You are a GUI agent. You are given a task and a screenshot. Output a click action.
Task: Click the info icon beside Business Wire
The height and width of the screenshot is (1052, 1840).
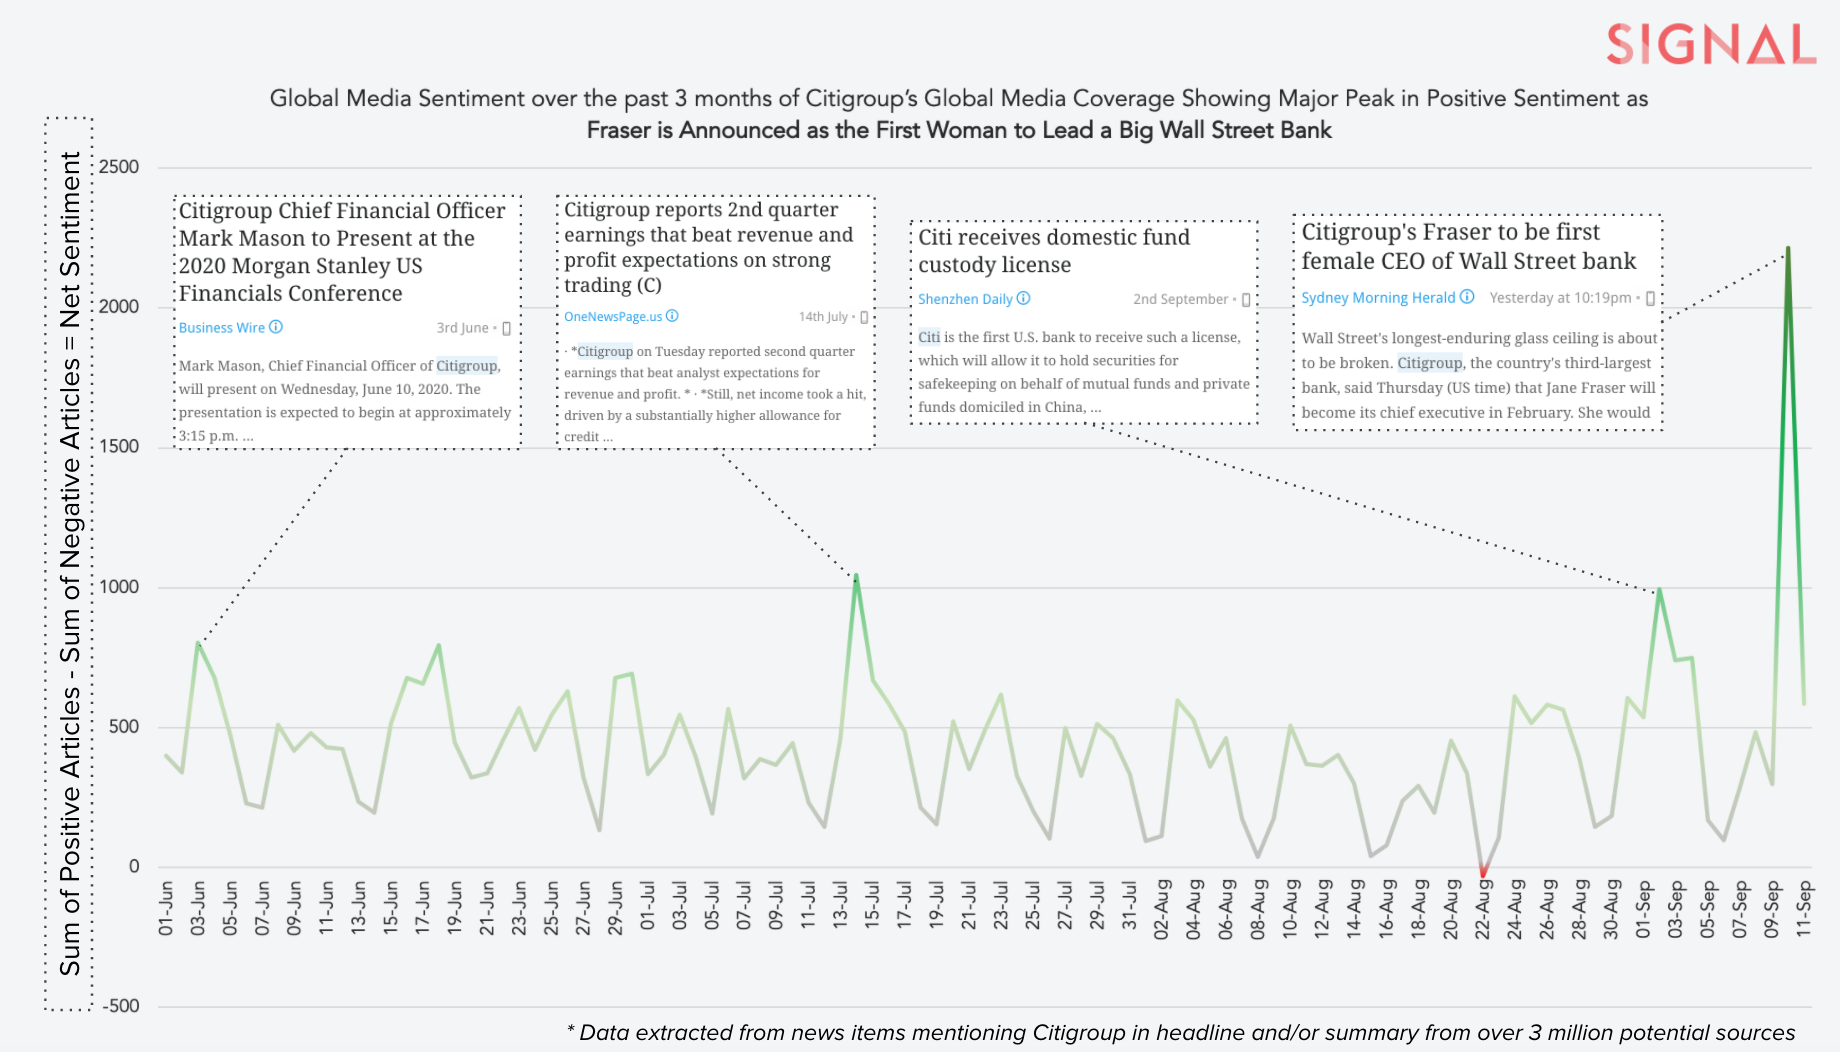(276, 327)
